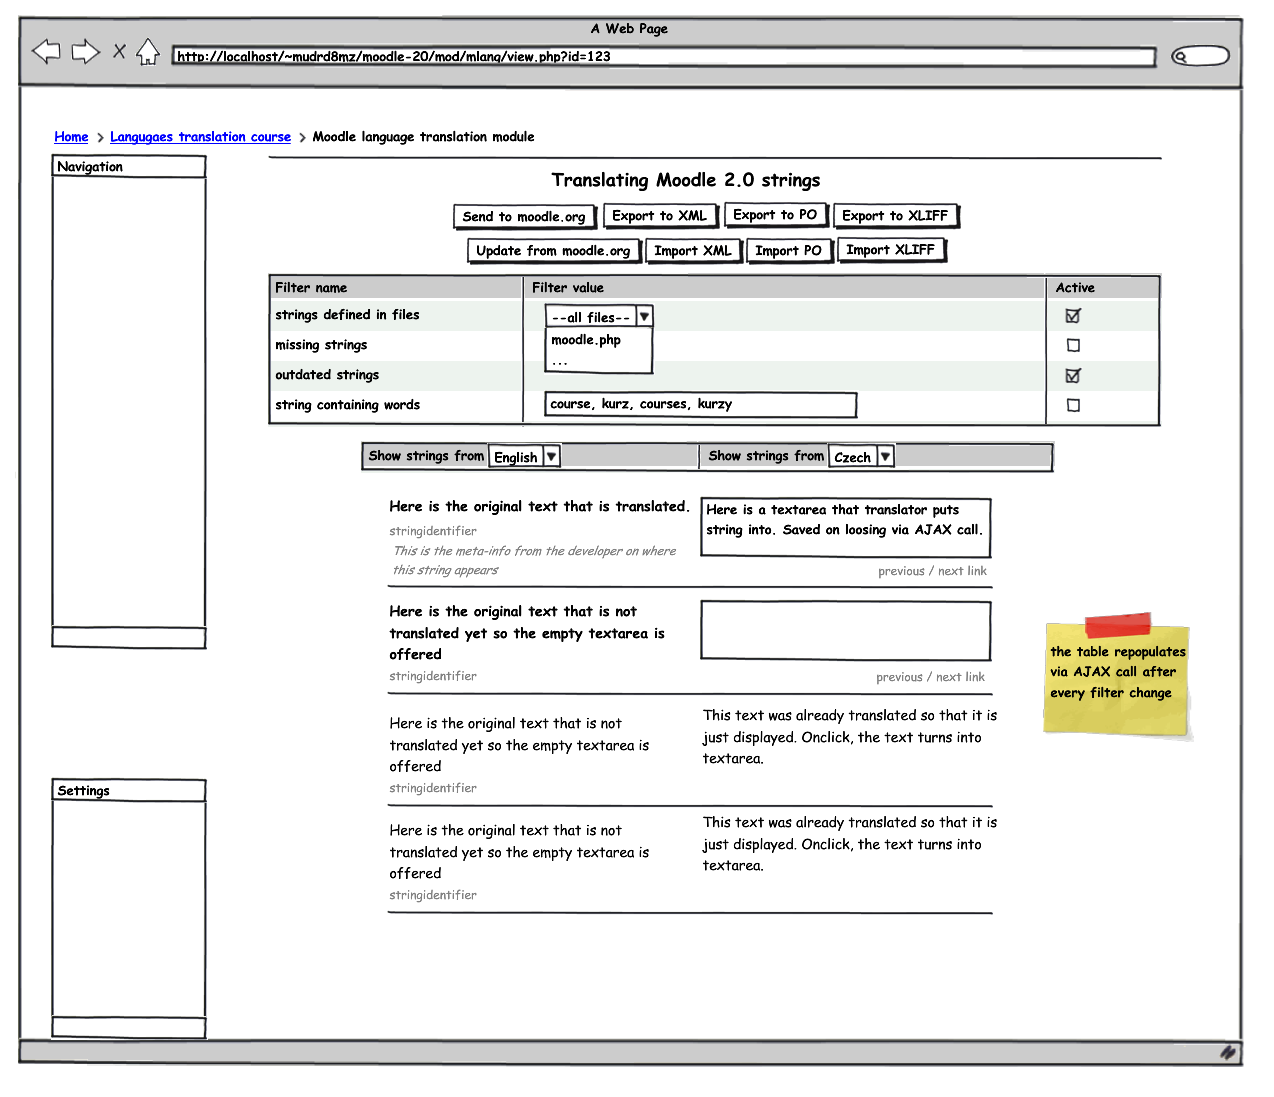Select moodle.php in files list
Screen dimensions: 1274x1097
pos(586,340)
